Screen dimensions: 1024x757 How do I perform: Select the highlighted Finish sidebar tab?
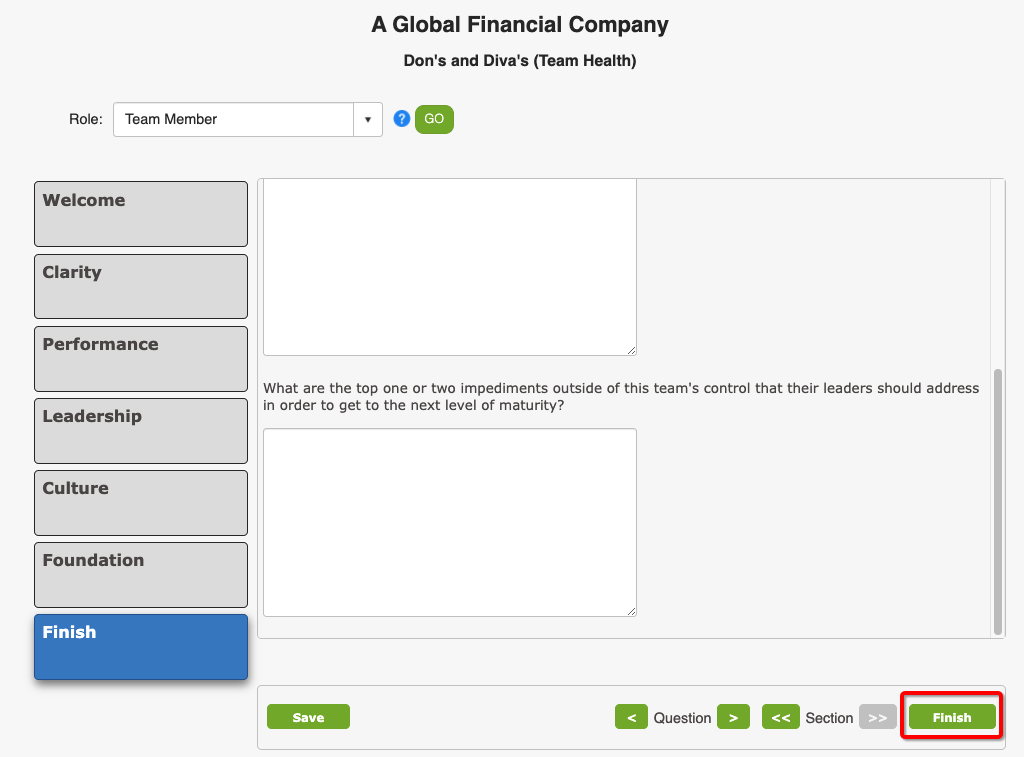(141, 647)
